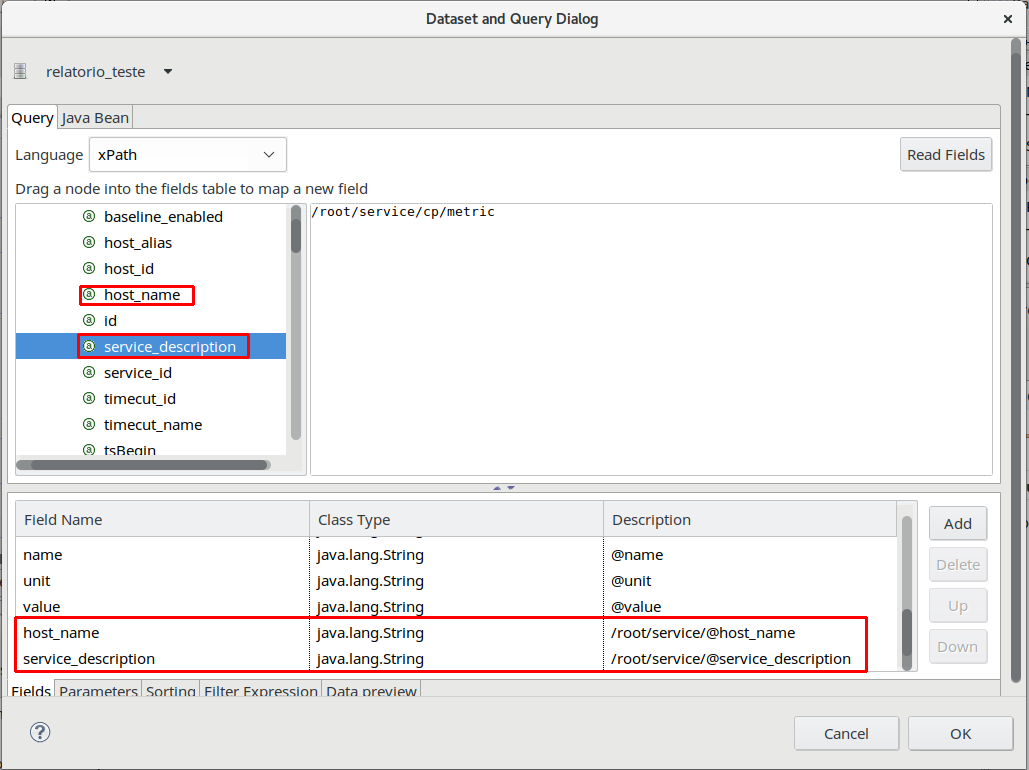Open the Parameters tab
1029x770 pixels.
pyautogui.click(x=98, y=691)
